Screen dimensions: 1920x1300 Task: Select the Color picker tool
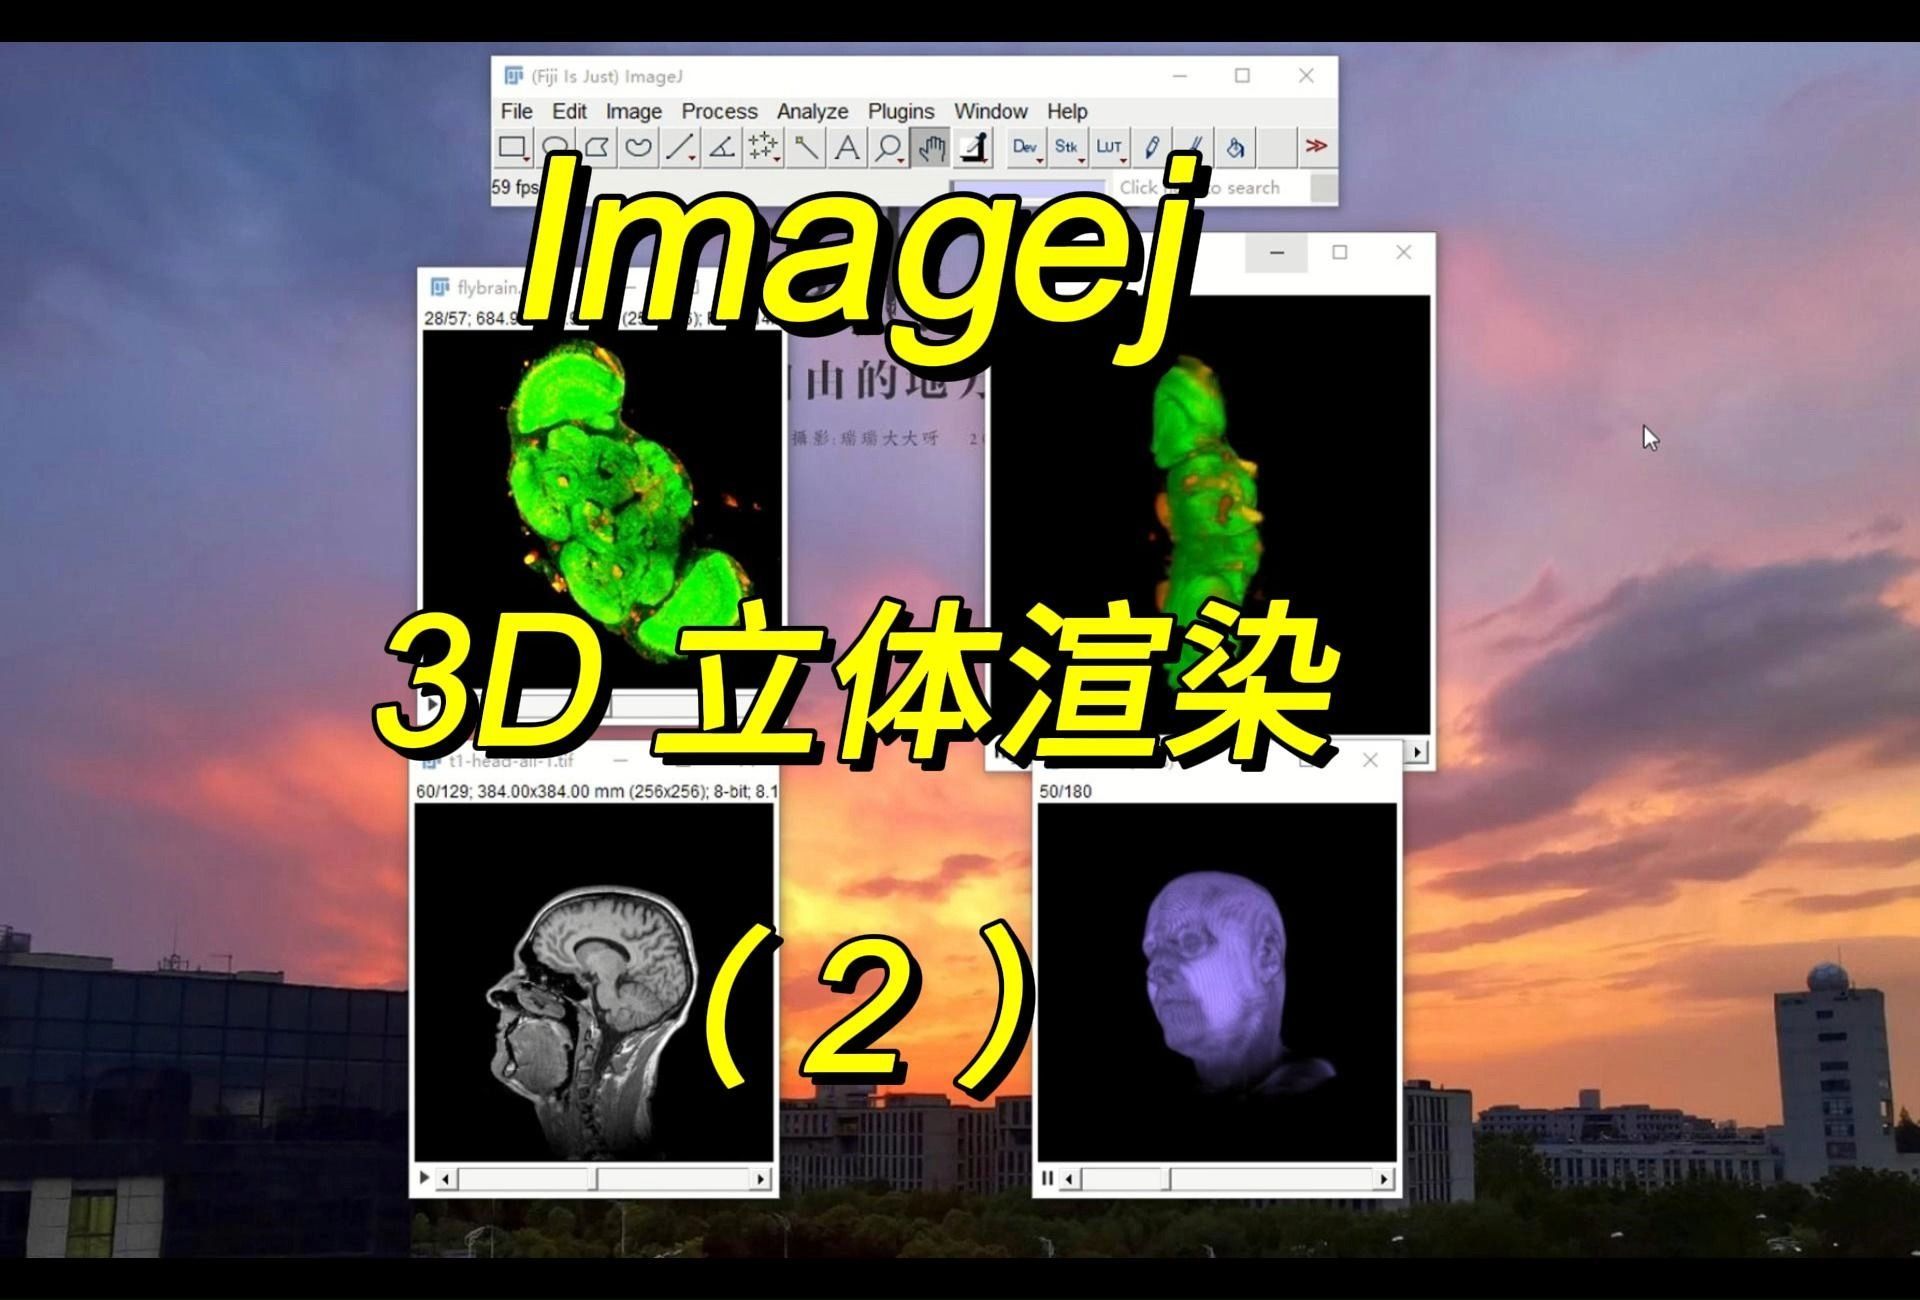973,148
